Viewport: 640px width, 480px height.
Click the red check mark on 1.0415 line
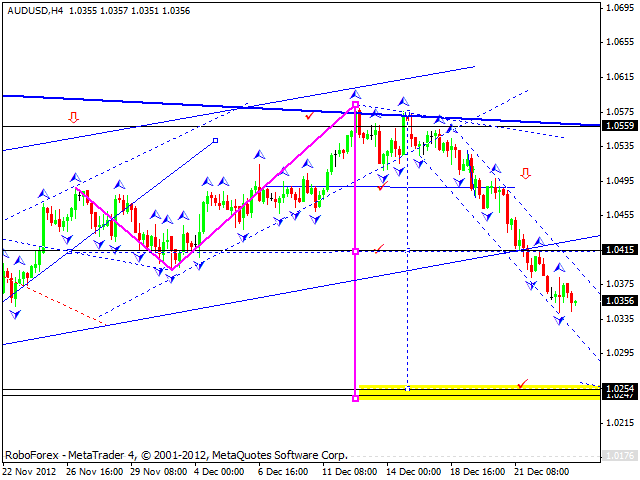[x=379, y=247]
